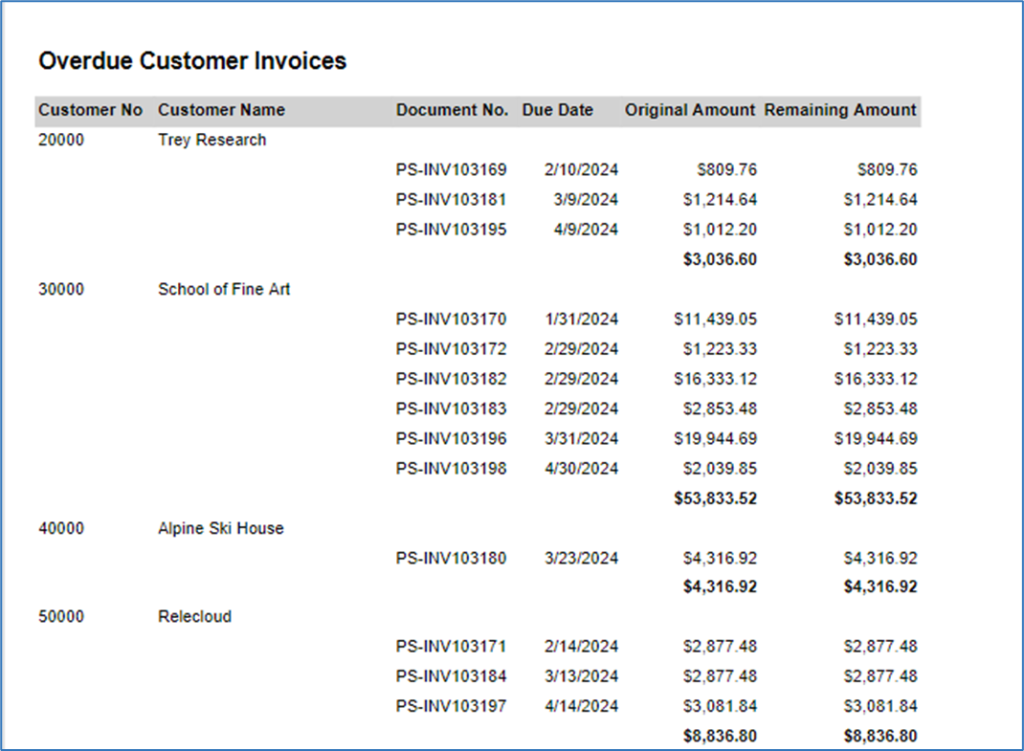Select due date 3/23/2024

581,558
